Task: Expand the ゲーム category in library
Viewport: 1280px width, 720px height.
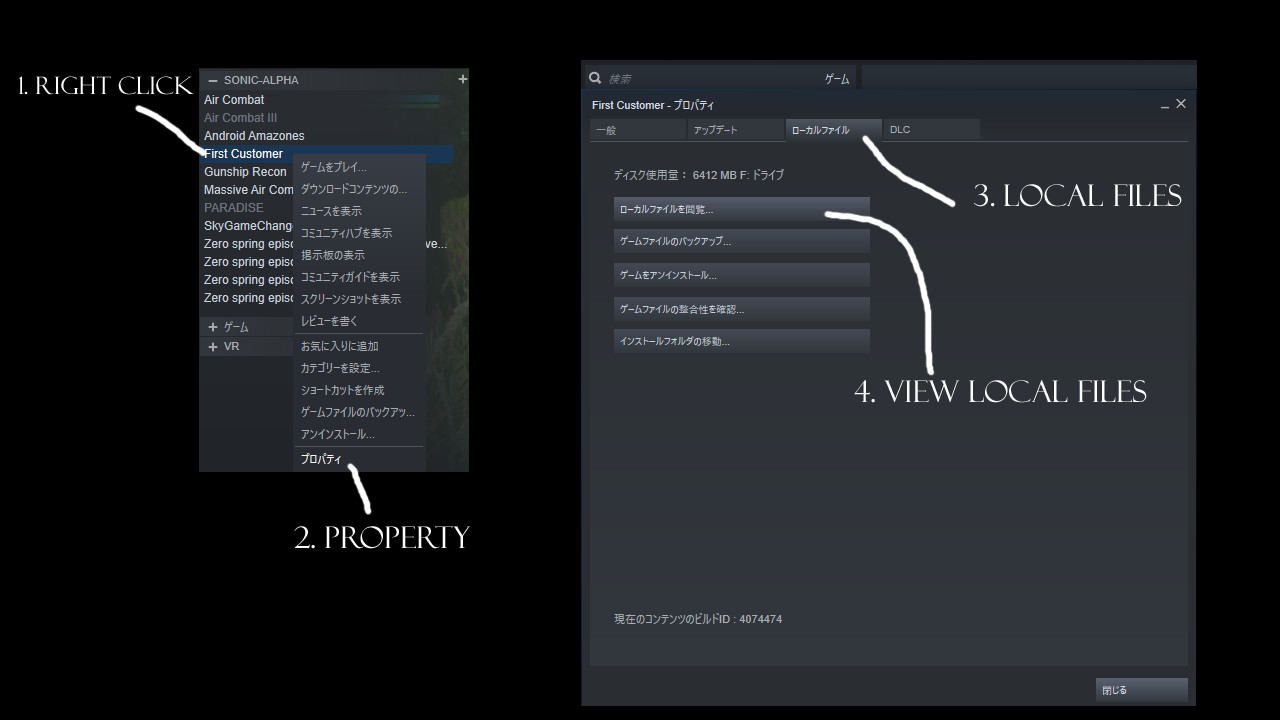Action: pos(213,327)
